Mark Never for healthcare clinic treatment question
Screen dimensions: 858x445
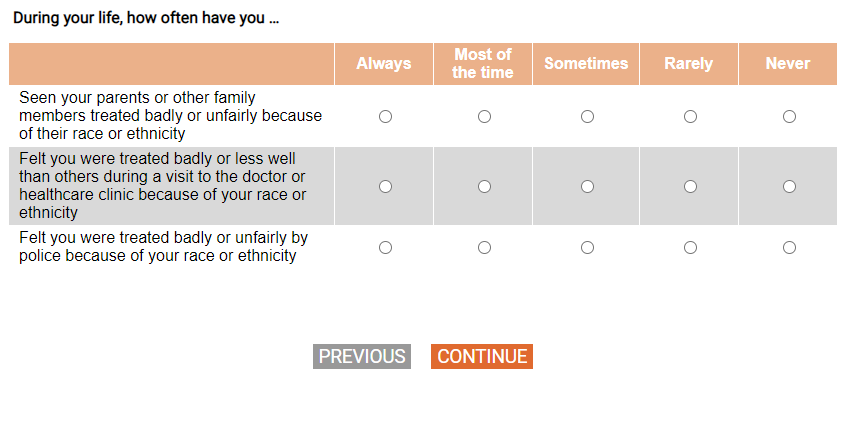[789, 186]
